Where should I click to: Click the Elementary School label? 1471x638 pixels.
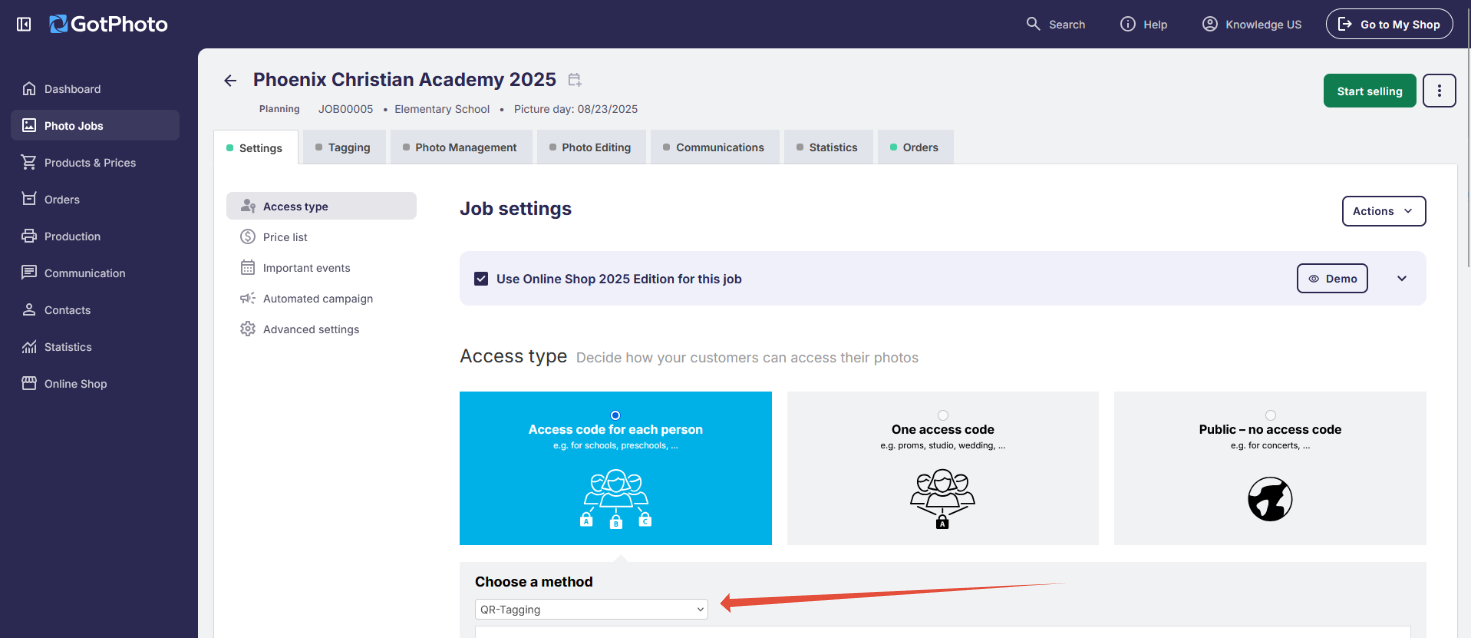(x=442, y=109)
